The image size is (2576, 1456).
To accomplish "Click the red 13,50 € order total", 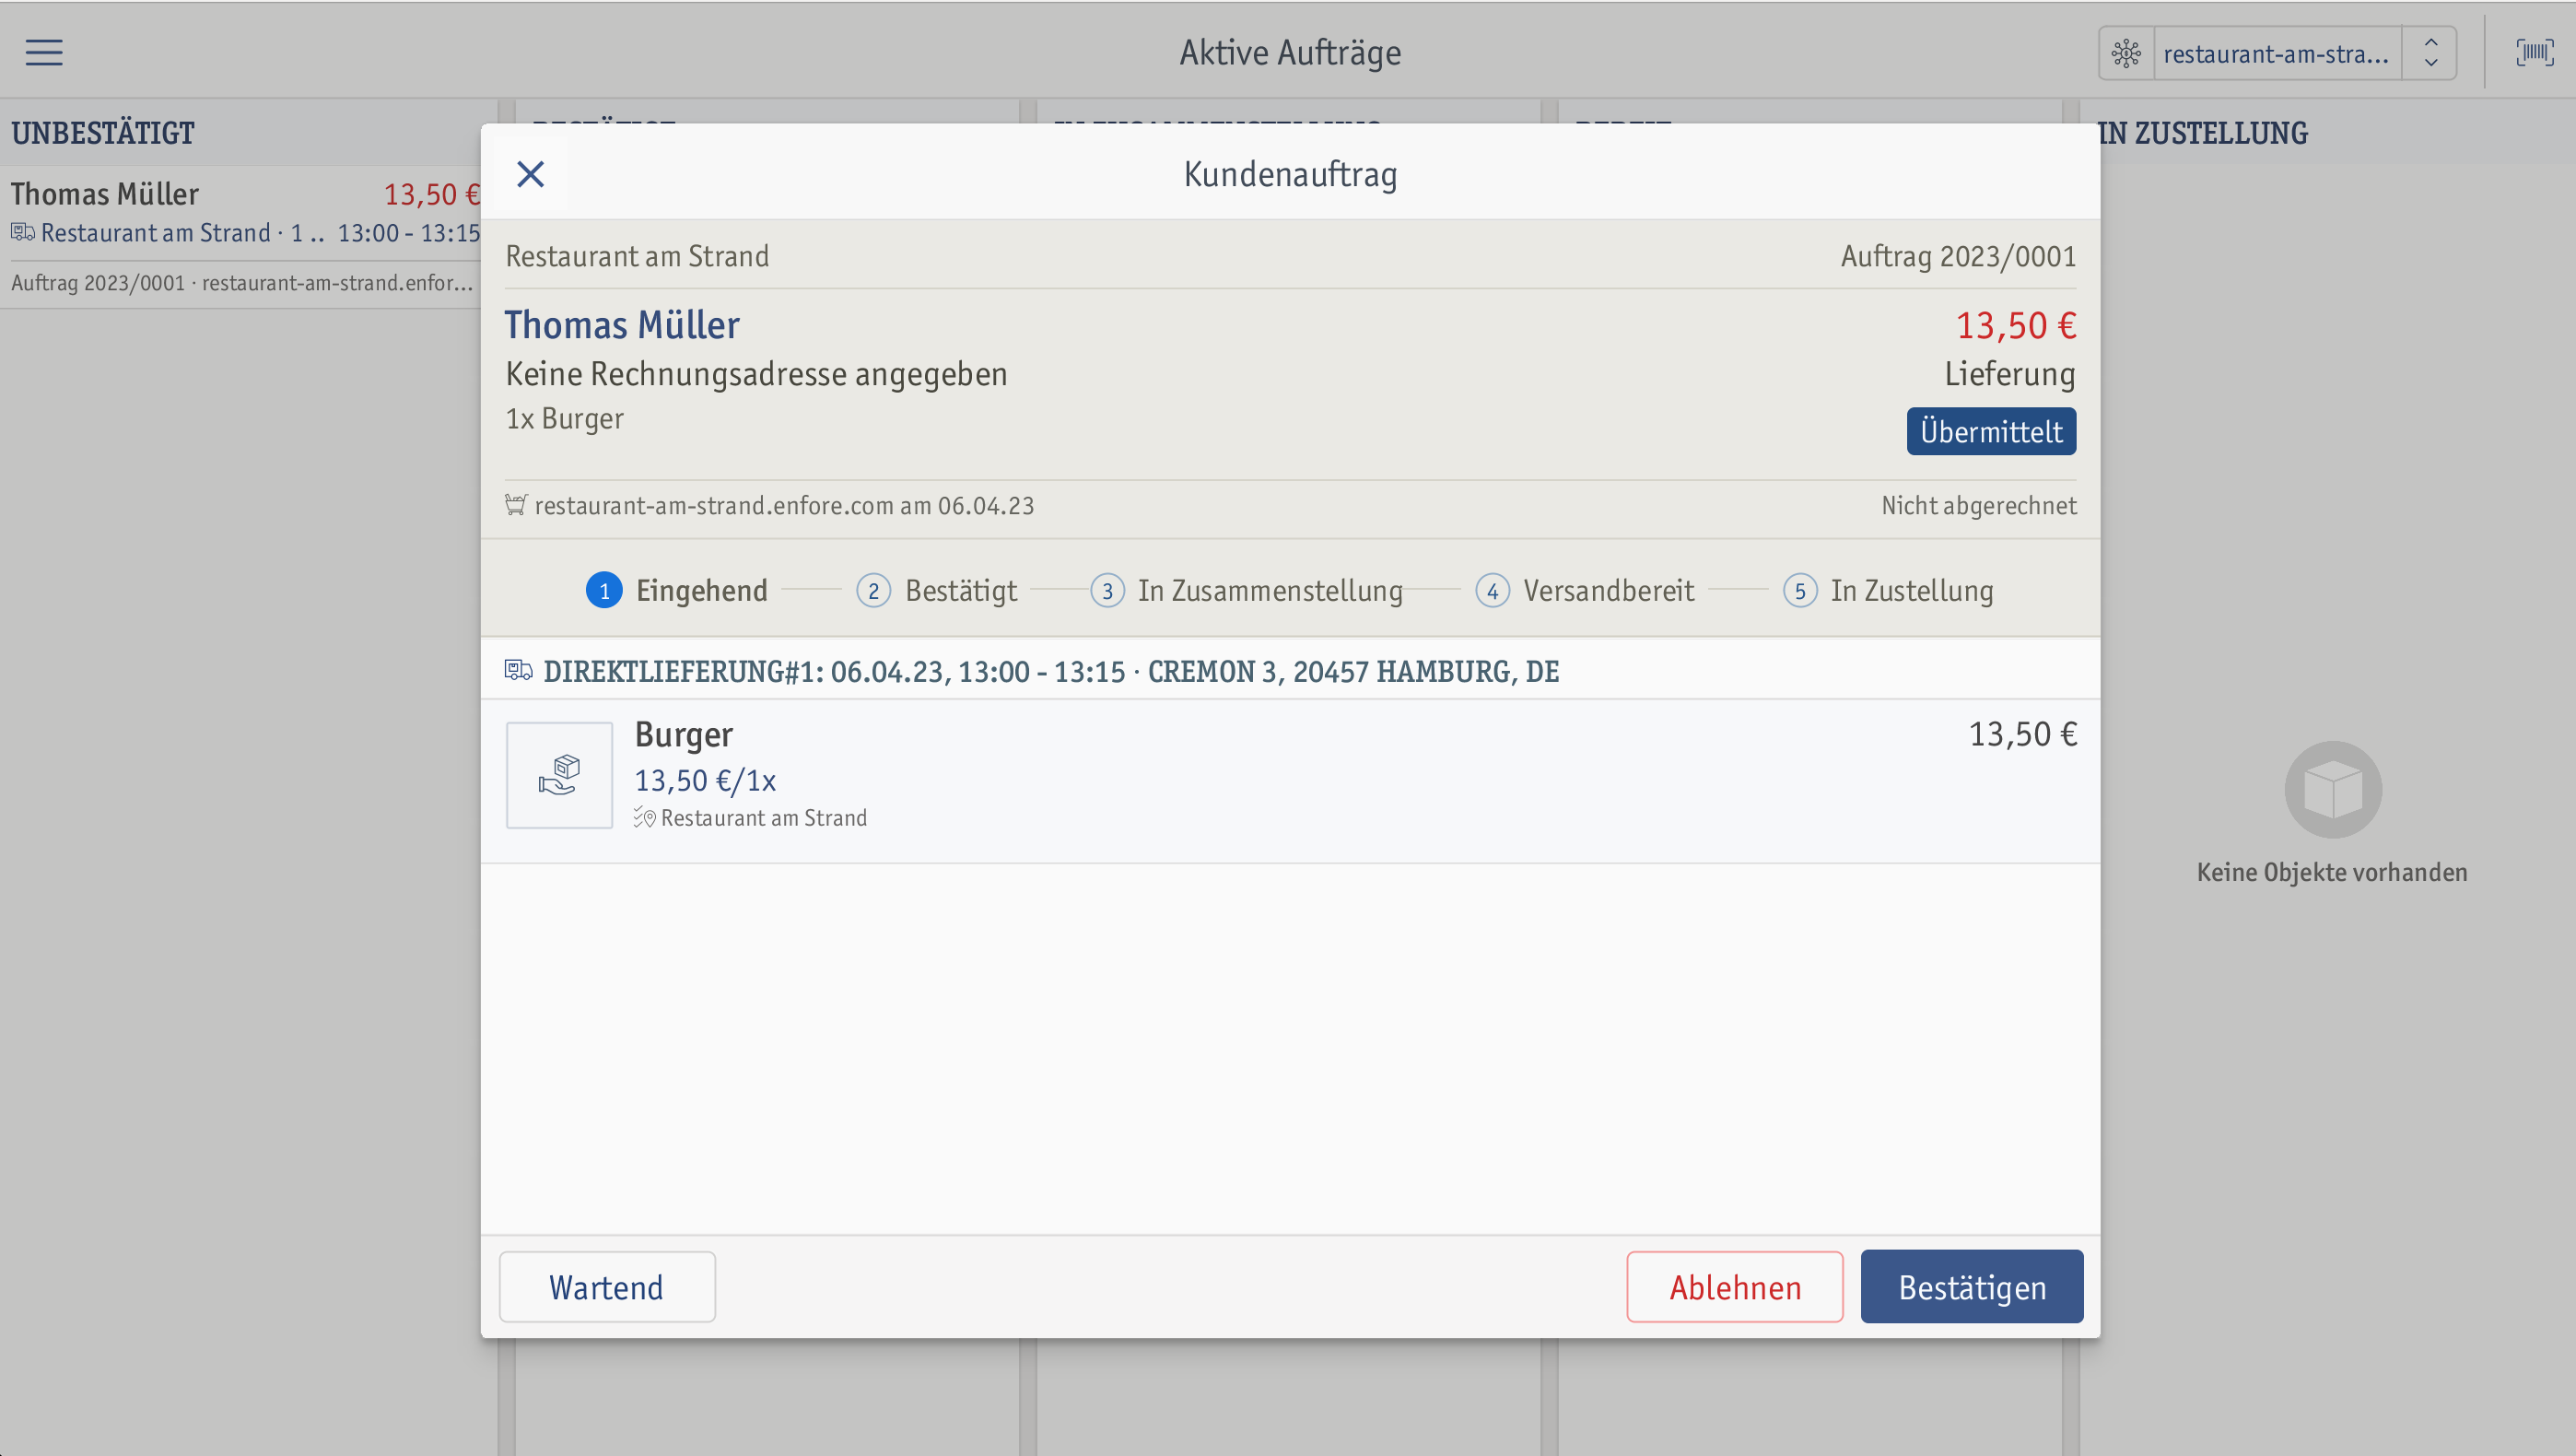I will pos(2016,325).
